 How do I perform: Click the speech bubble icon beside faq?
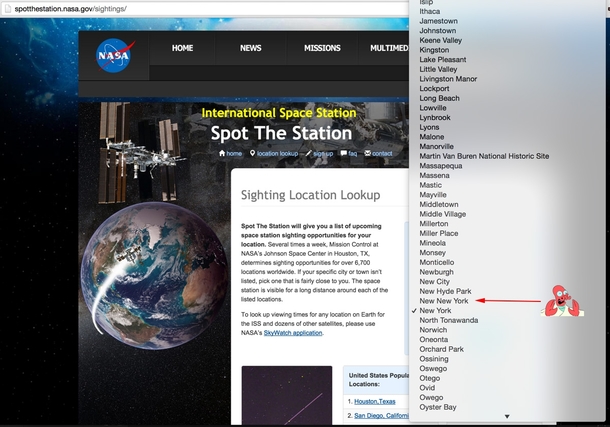point(344,153)
